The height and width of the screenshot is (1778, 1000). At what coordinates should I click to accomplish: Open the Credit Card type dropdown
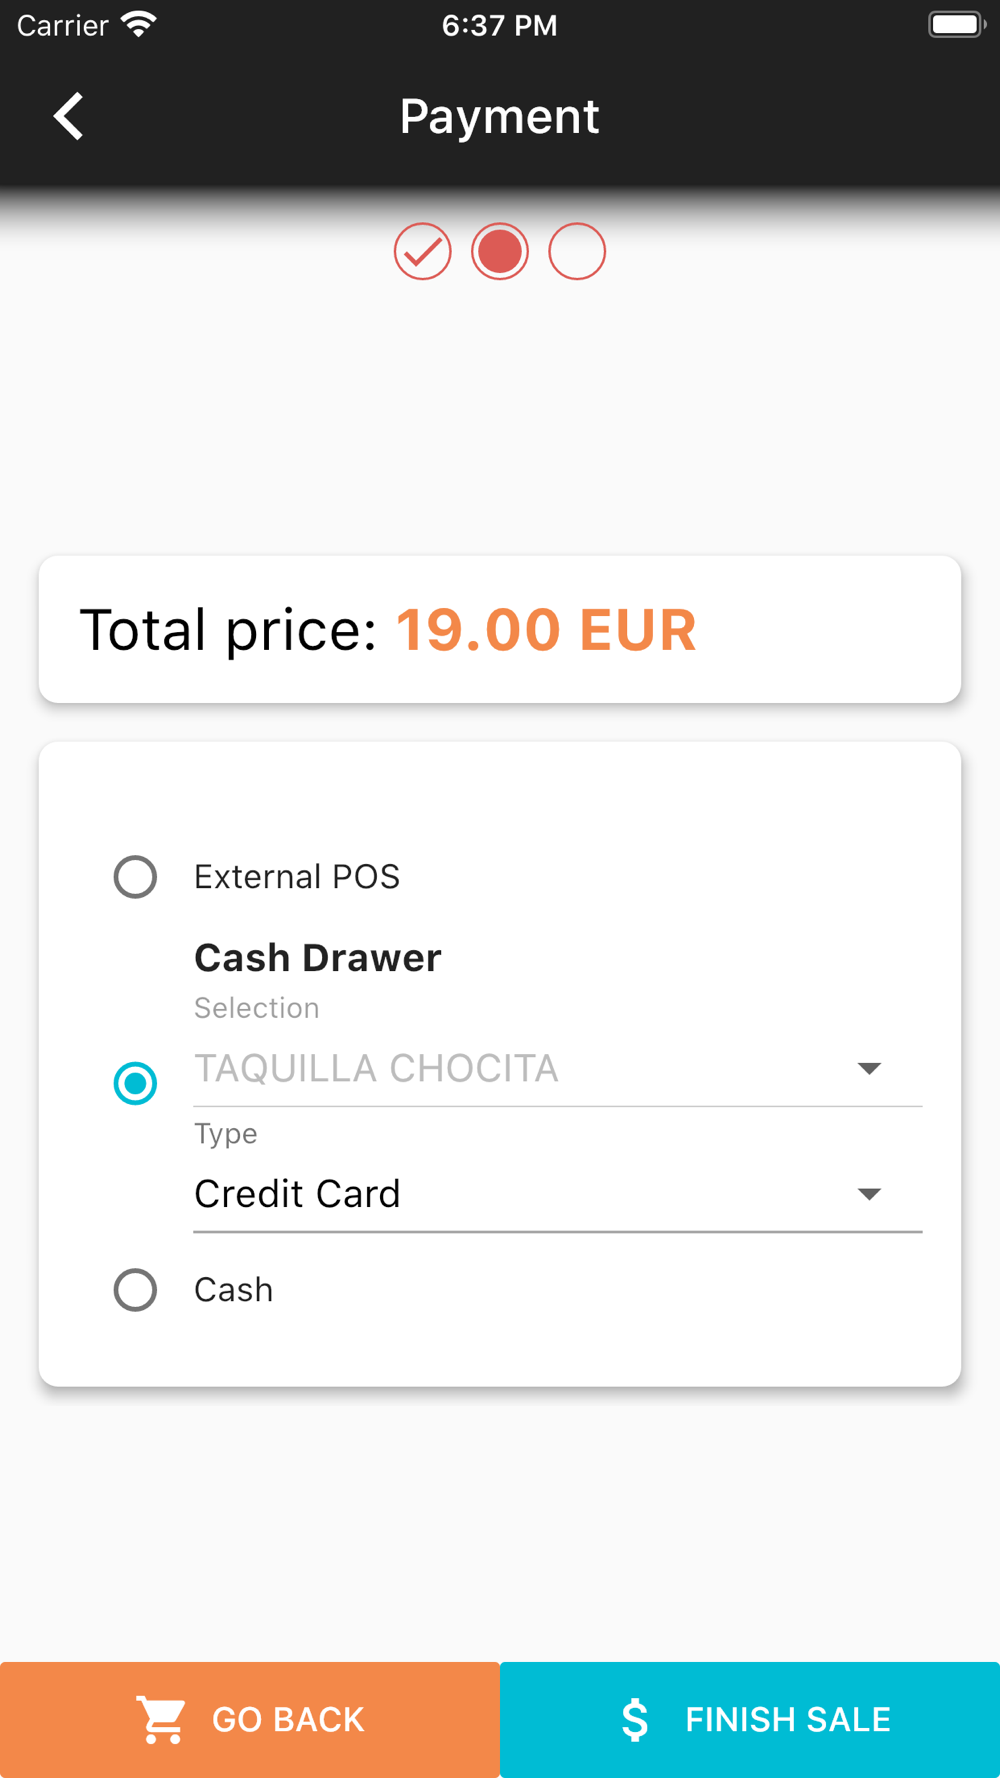click(x=558, y=1194)
